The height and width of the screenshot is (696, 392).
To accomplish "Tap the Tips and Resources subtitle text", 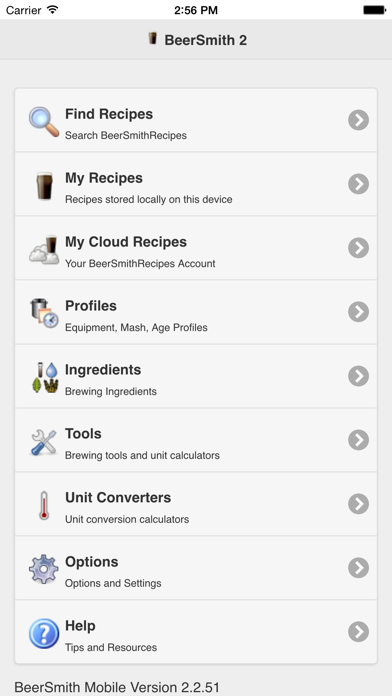I will 111,647.
